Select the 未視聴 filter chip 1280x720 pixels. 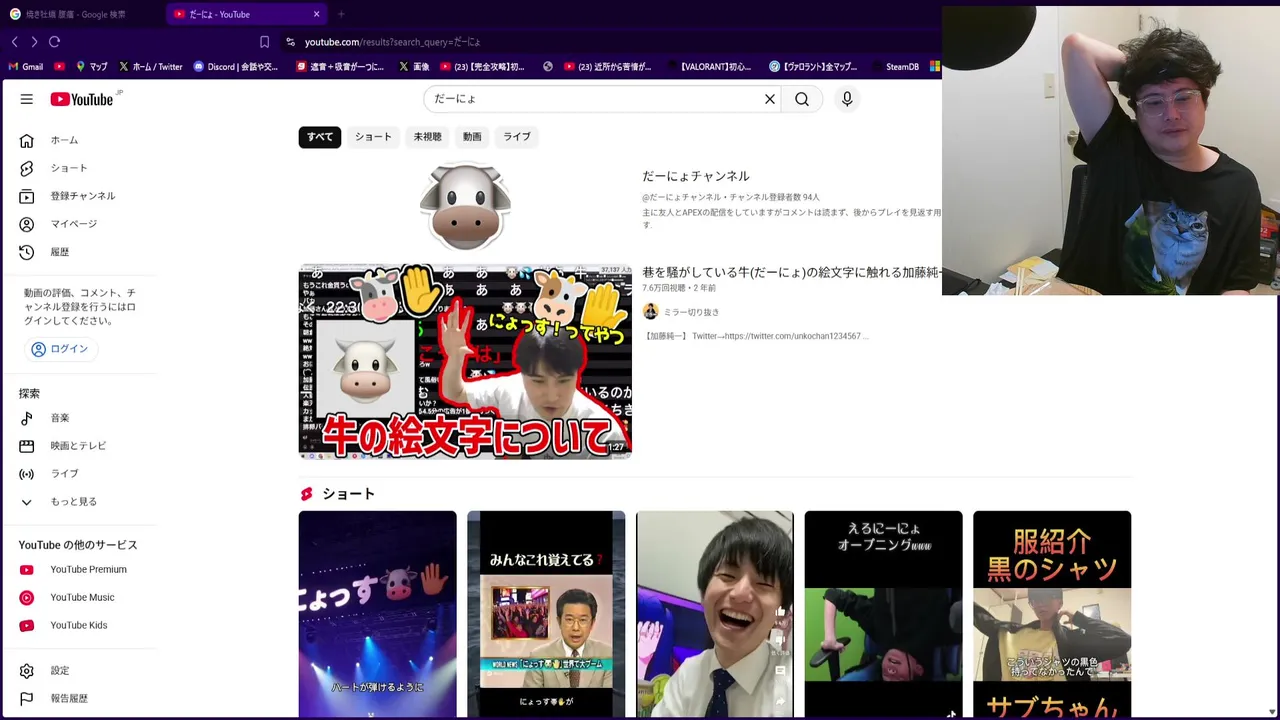[427, 137]
